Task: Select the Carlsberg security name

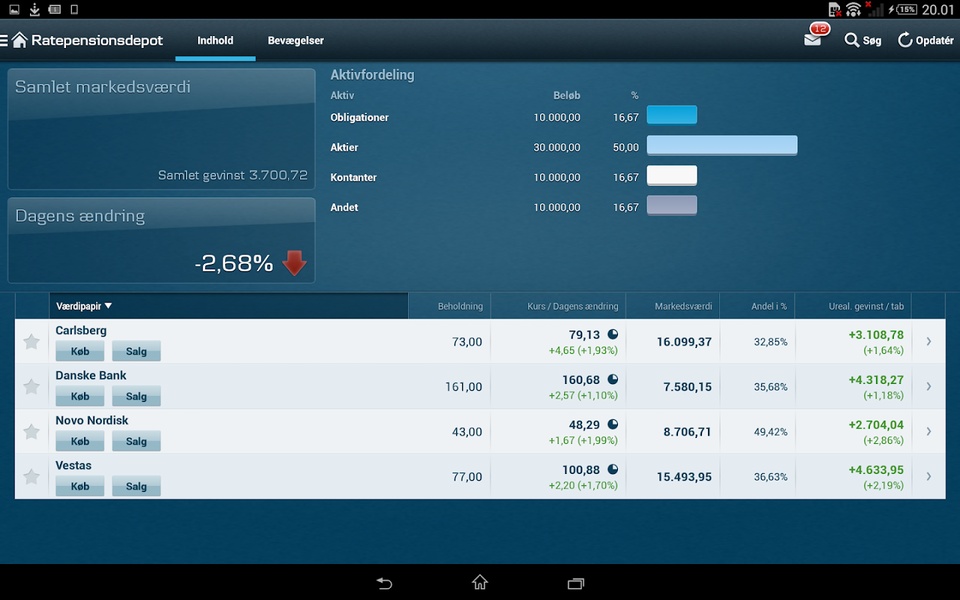Action: [x=81, y=331]
